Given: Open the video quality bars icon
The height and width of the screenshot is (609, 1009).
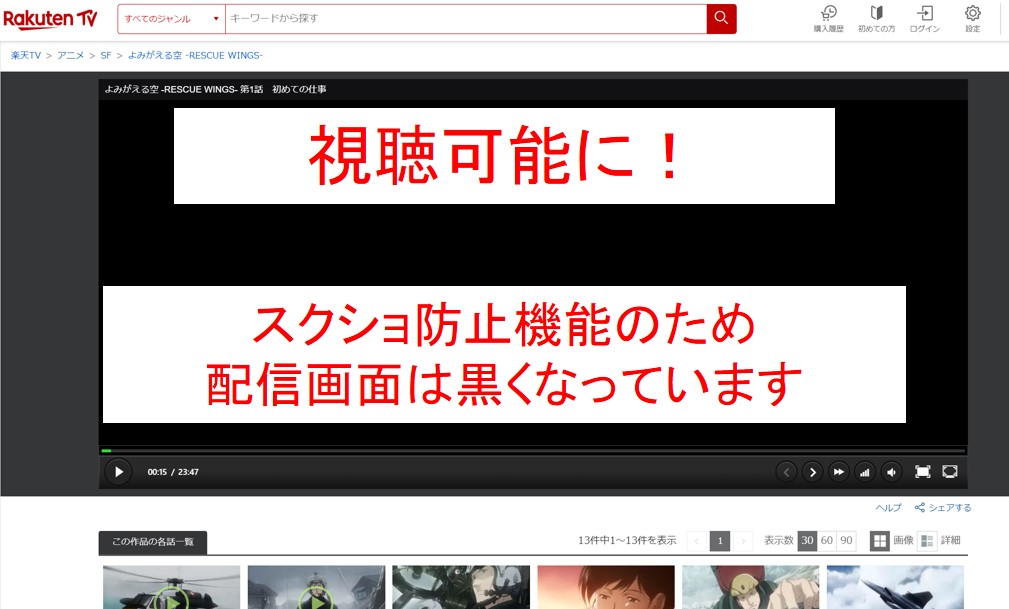Looking at the screenshot, I should point(865,471).
